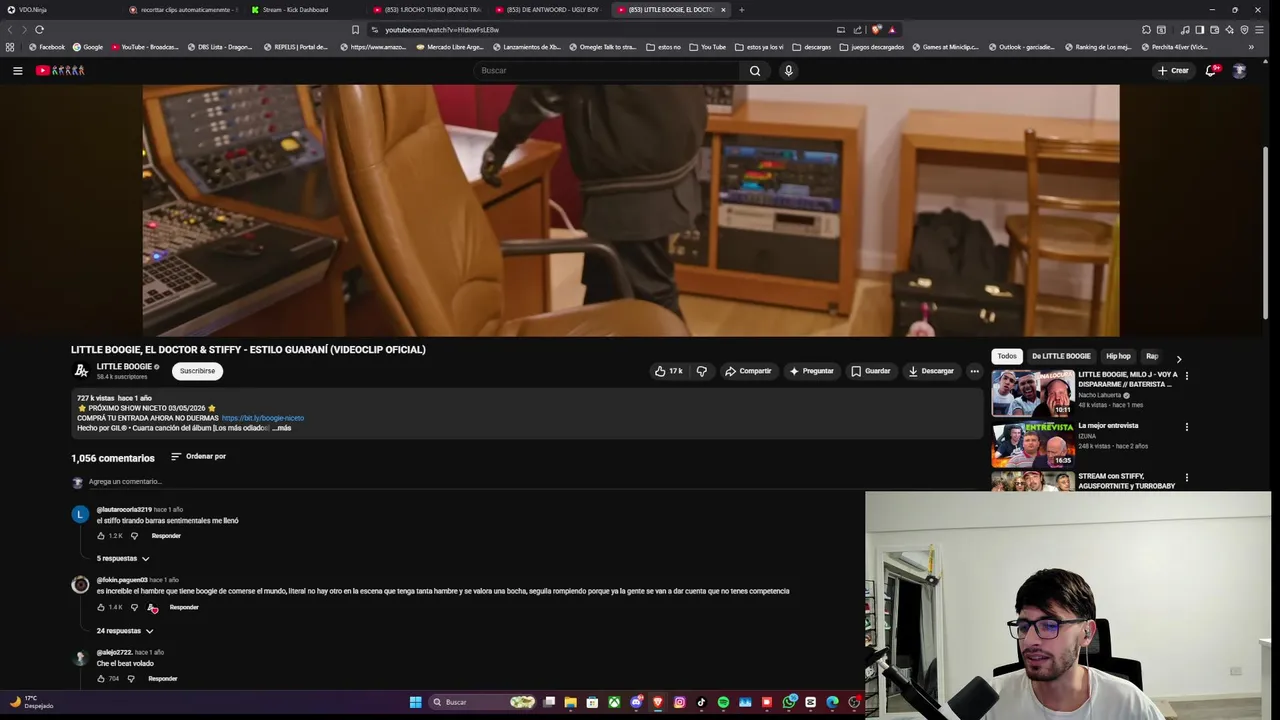
Task: Expand 24 respuestas replies
Action: [125, 631]
